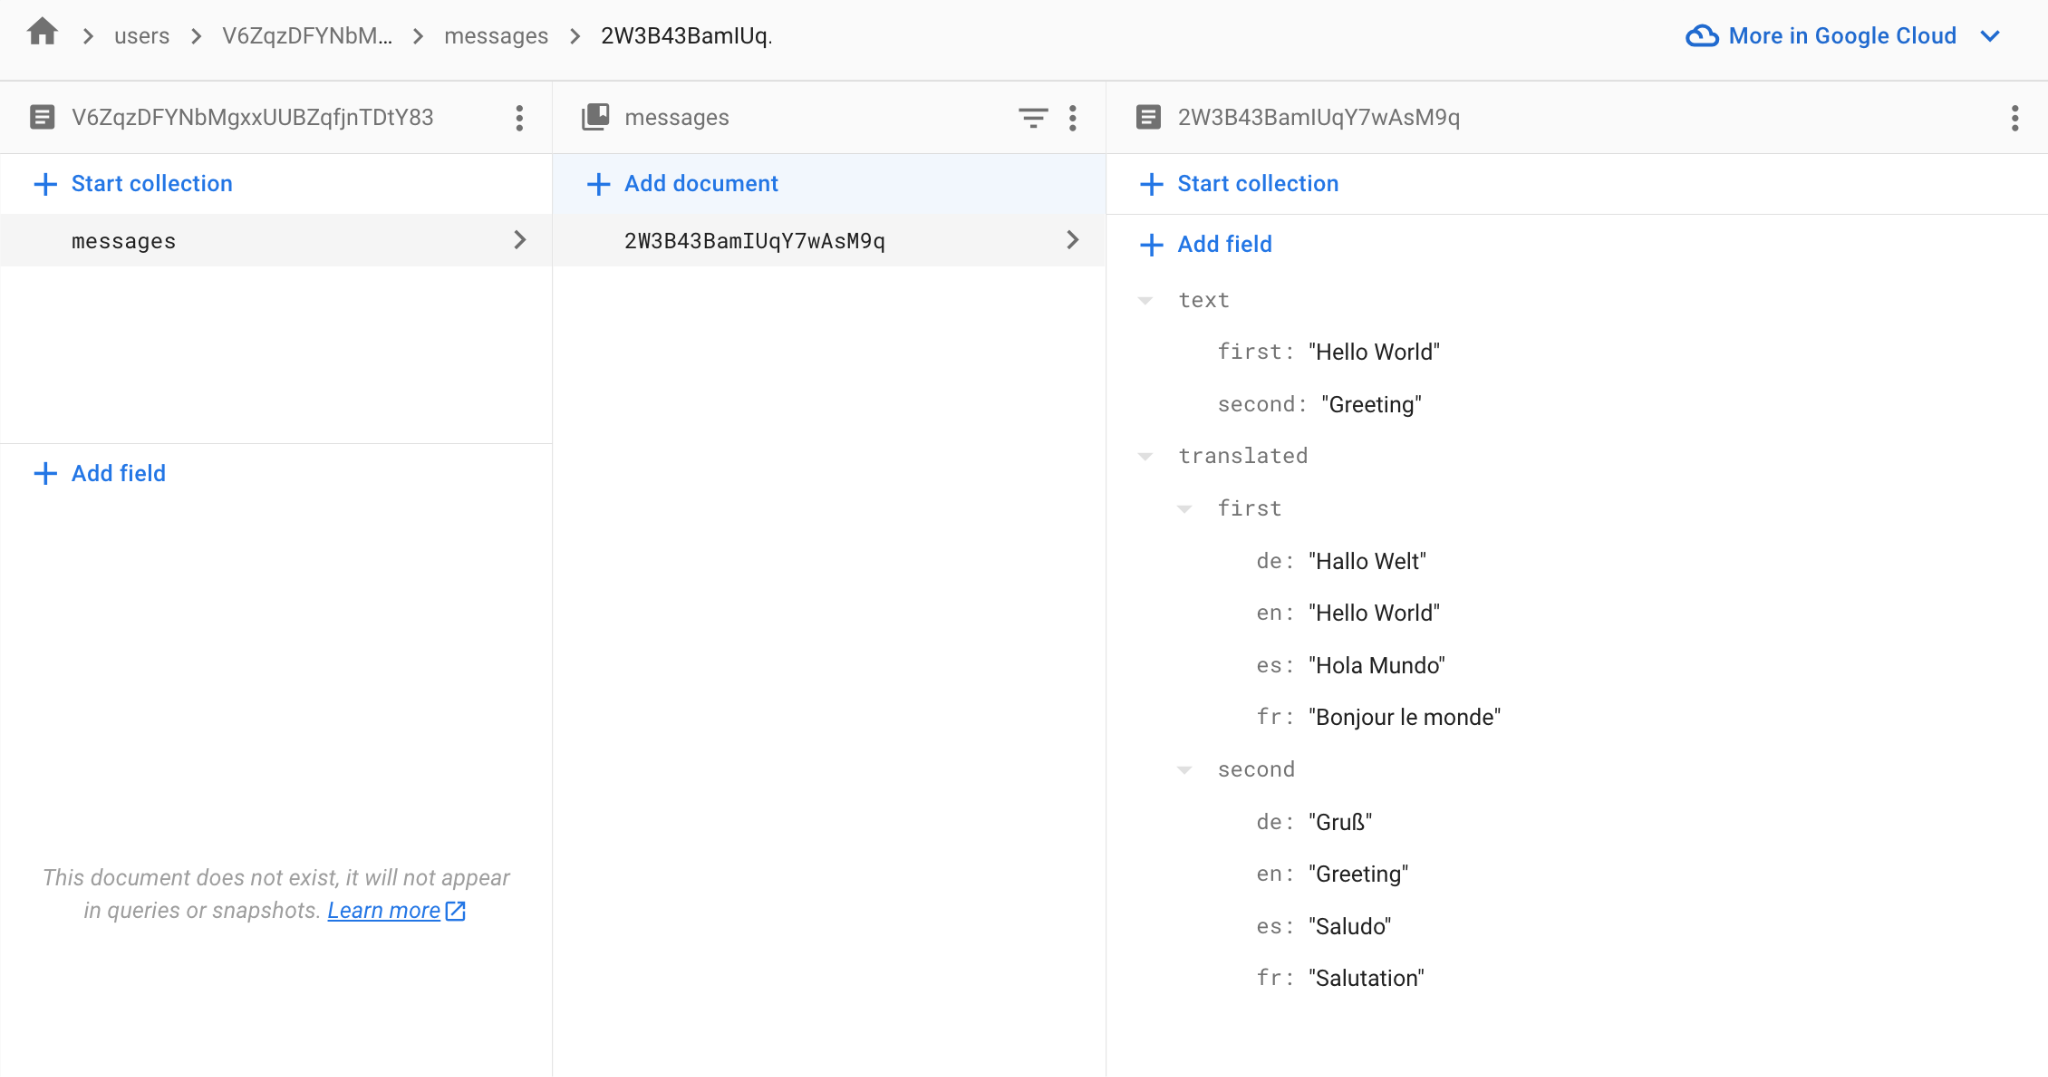Click the messages panel title
Image resolution: width=2048 pixels, height=1077 pixels.
tap(677, 117)
